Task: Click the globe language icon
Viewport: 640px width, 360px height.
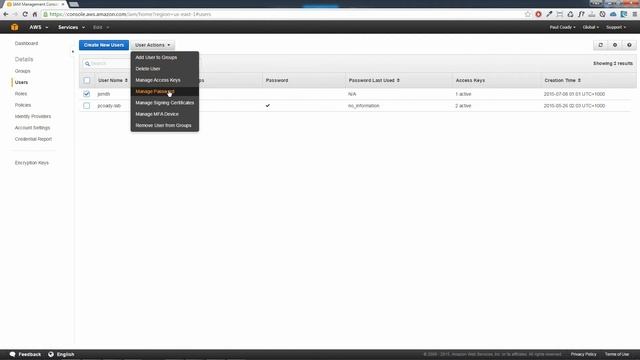Action: pyautogui.click(x=51, y=354)
